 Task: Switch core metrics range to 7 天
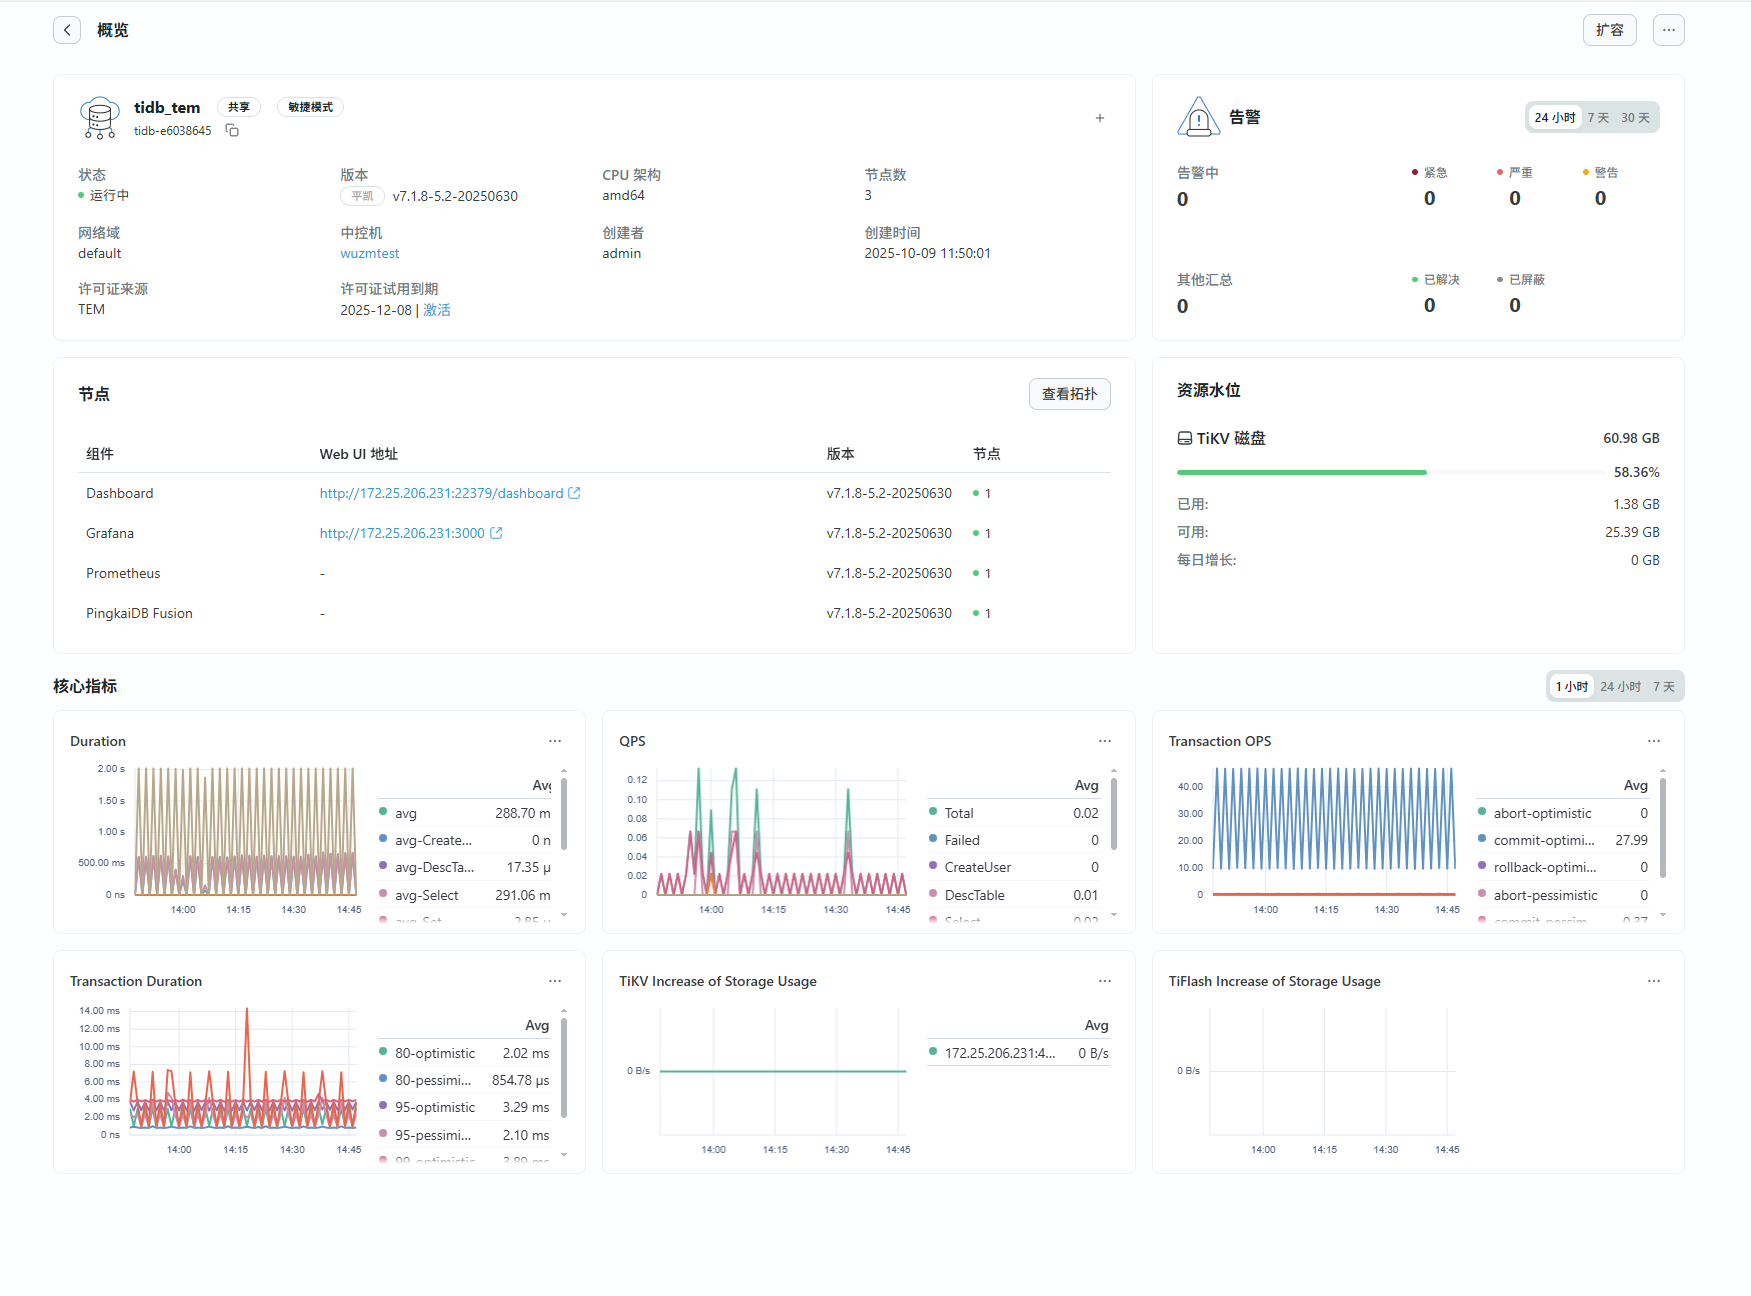pyautogui.click(x=1663, y=687)
